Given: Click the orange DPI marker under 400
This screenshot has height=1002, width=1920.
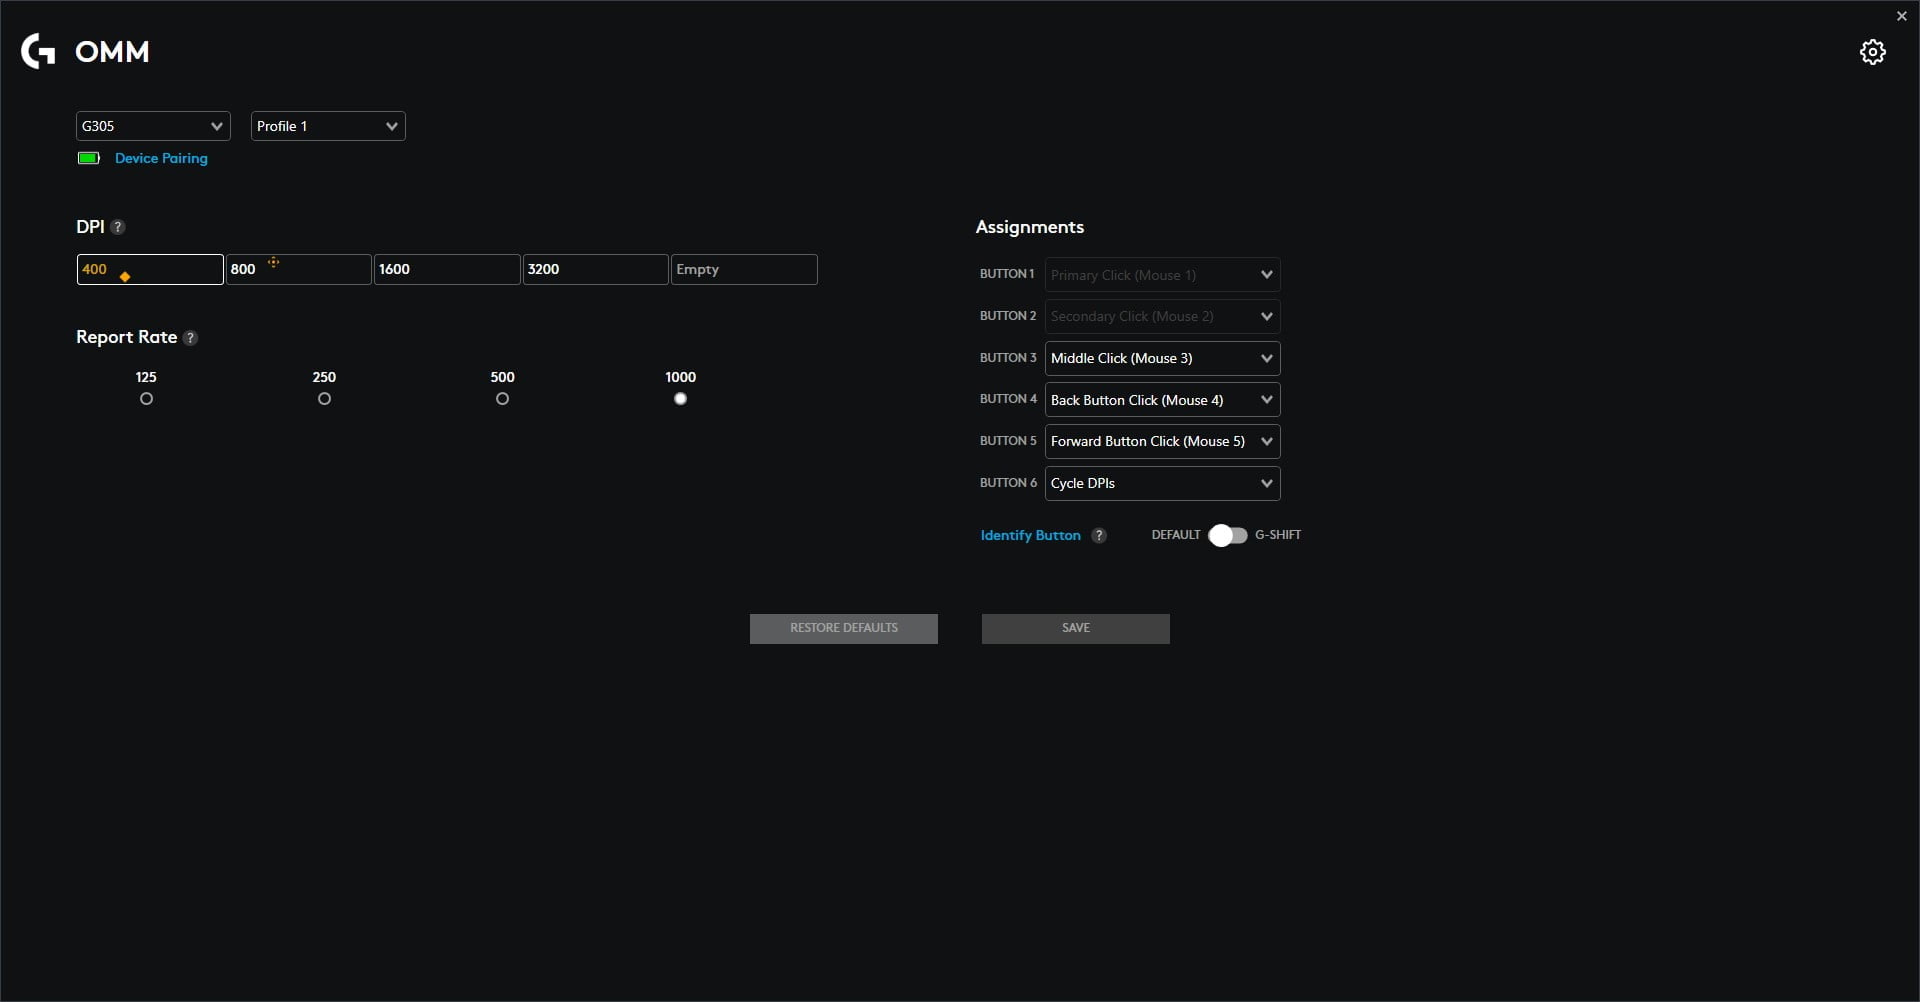Looking at the screenshot, I should click(124, 277).
